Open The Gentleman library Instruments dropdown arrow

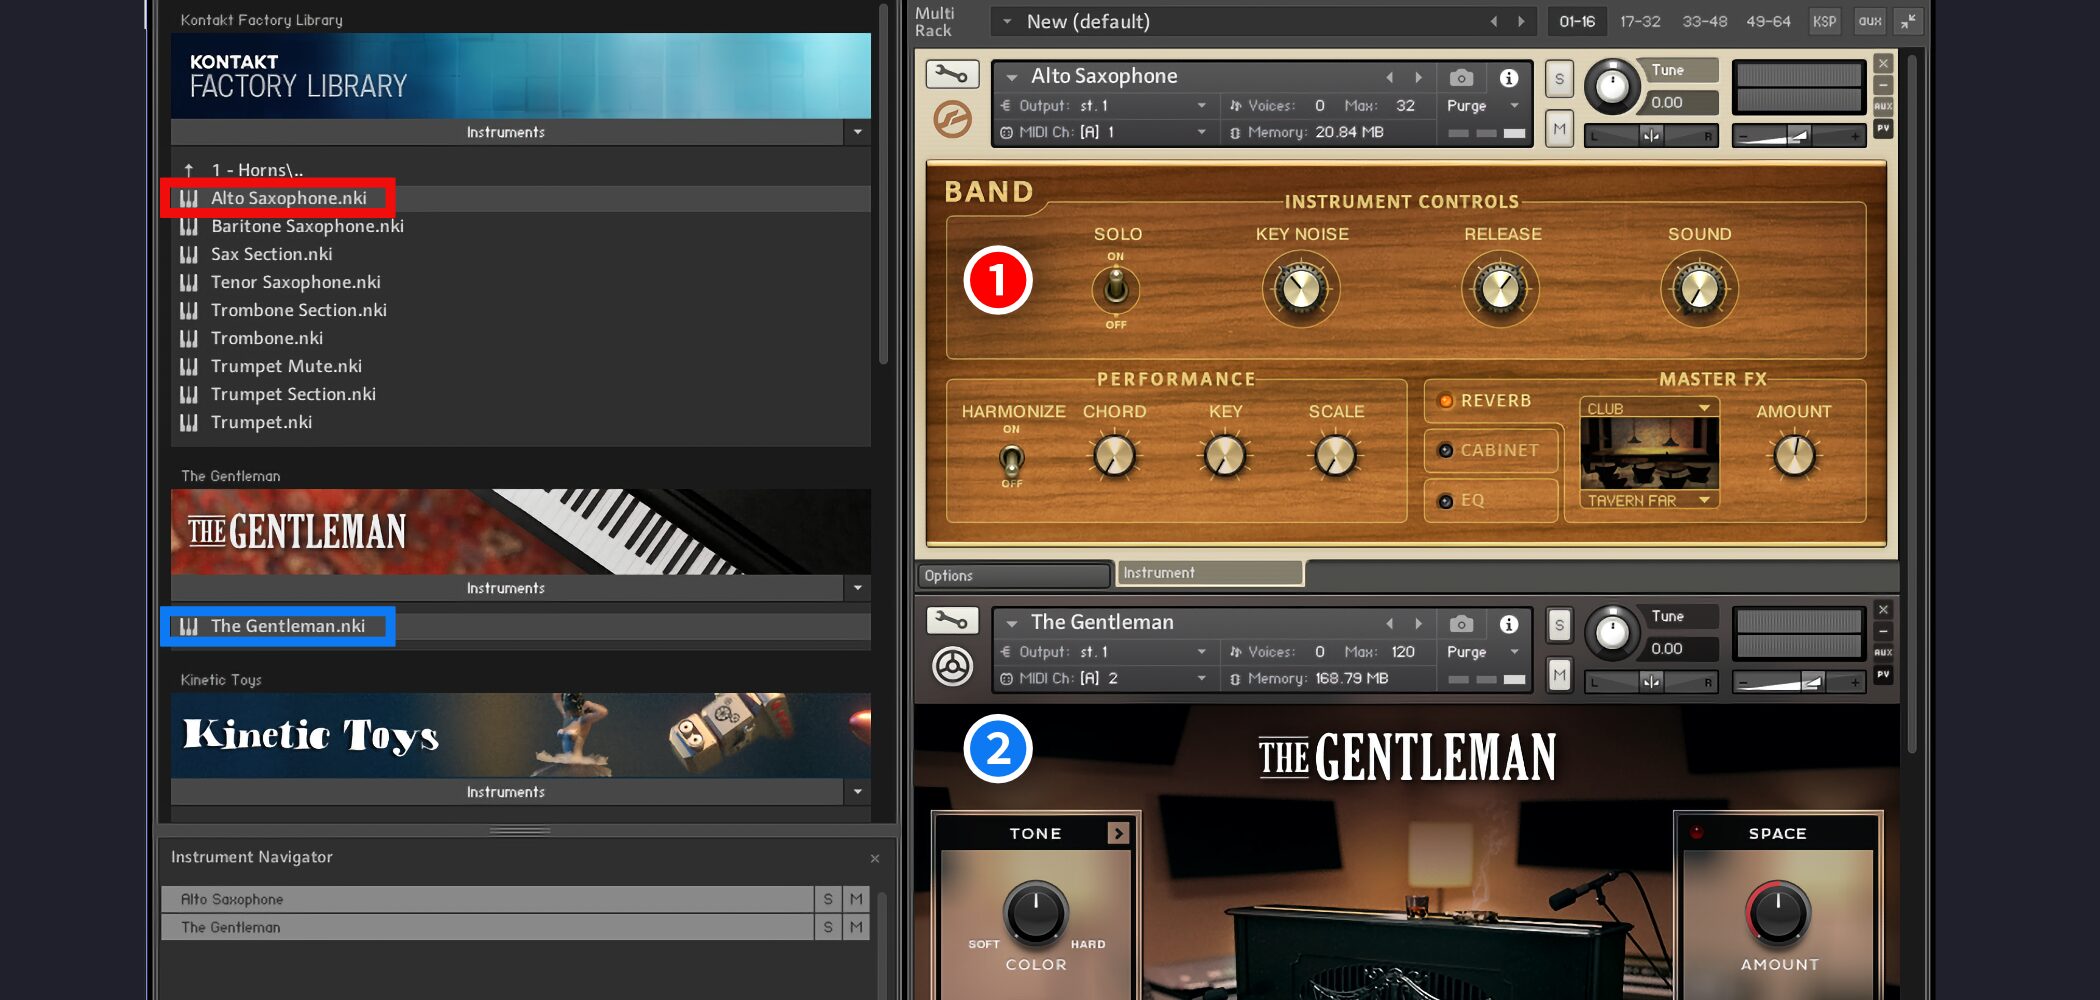(x=857, y=588)
